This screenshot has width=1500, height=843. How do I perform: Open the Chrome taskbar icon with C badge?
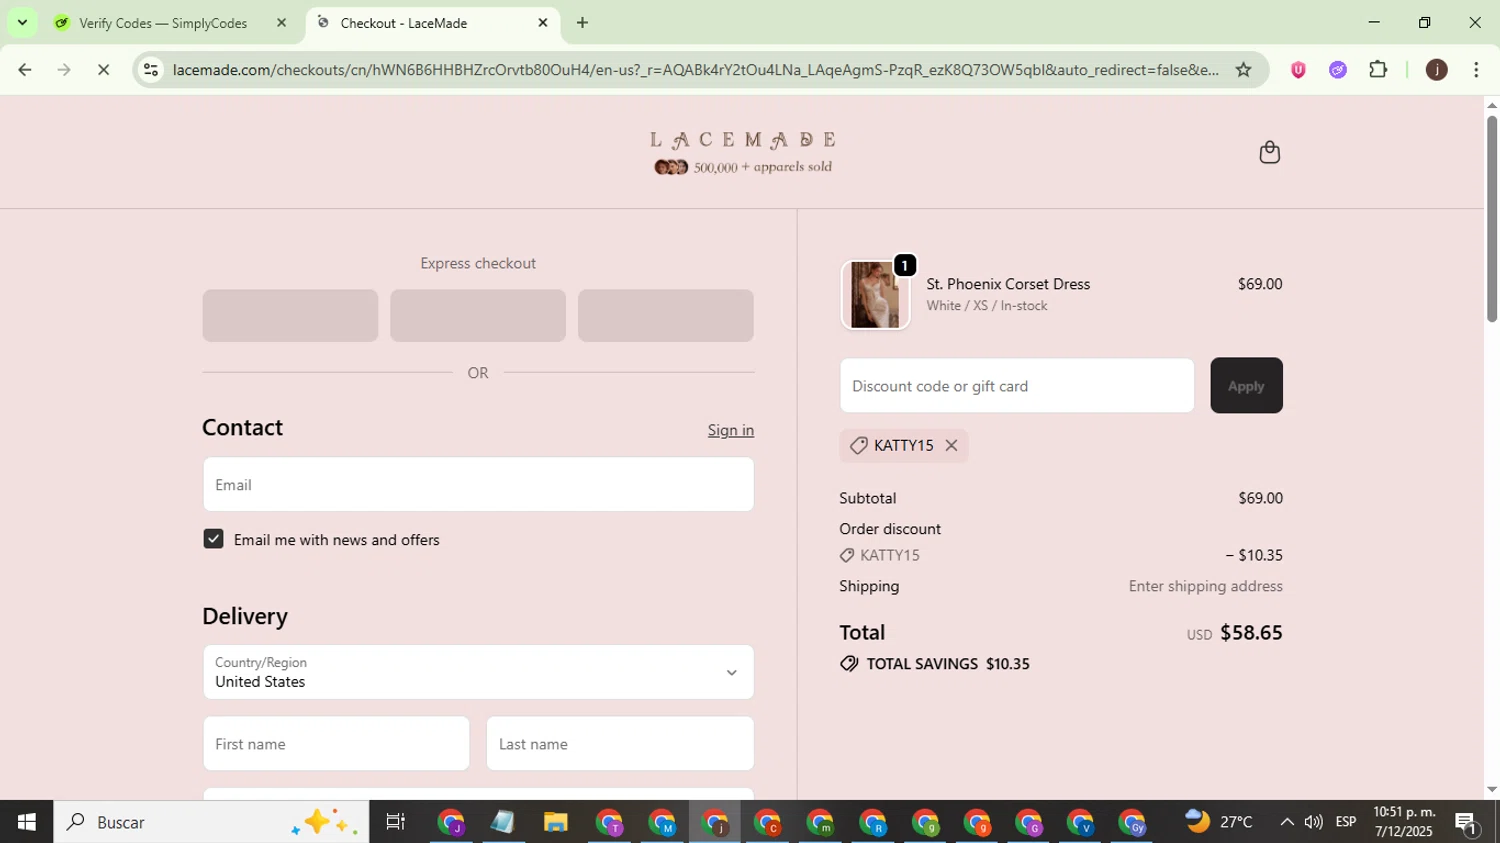(x=767, y=822)
